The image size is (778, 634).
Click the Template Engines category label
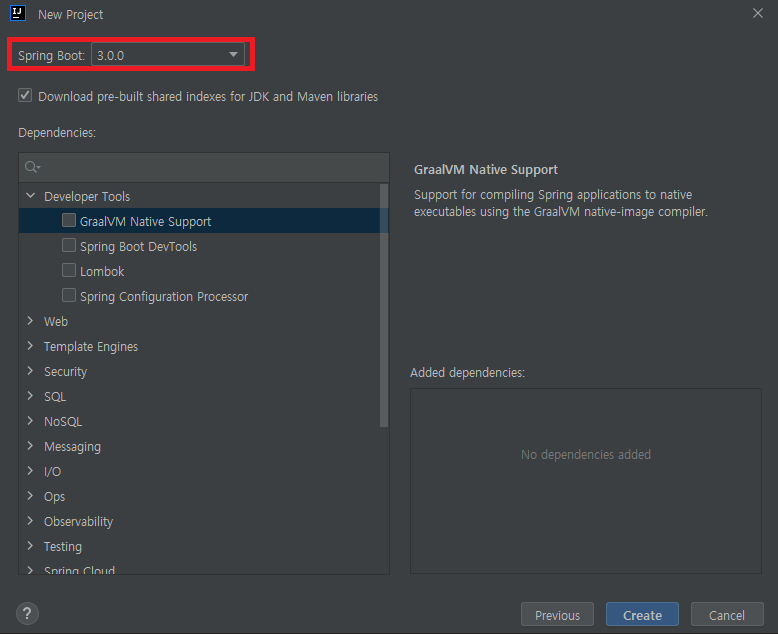91,346
